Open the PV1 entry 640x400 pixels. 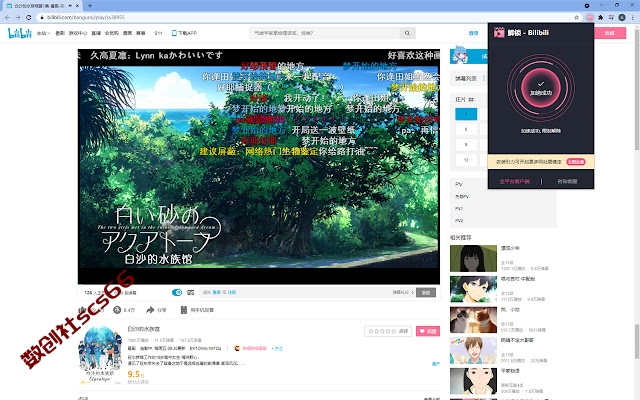(x=459, y=209)
